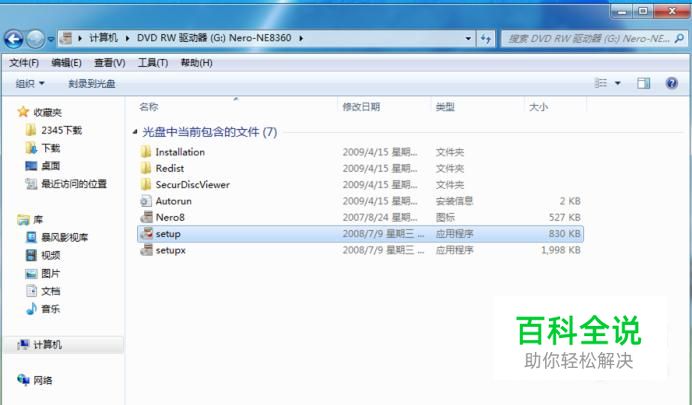The width and height of the screenshot is (692, 405).
Task: Collapse 光盘中当前包含的文件 (7) group
Action: 135,132
